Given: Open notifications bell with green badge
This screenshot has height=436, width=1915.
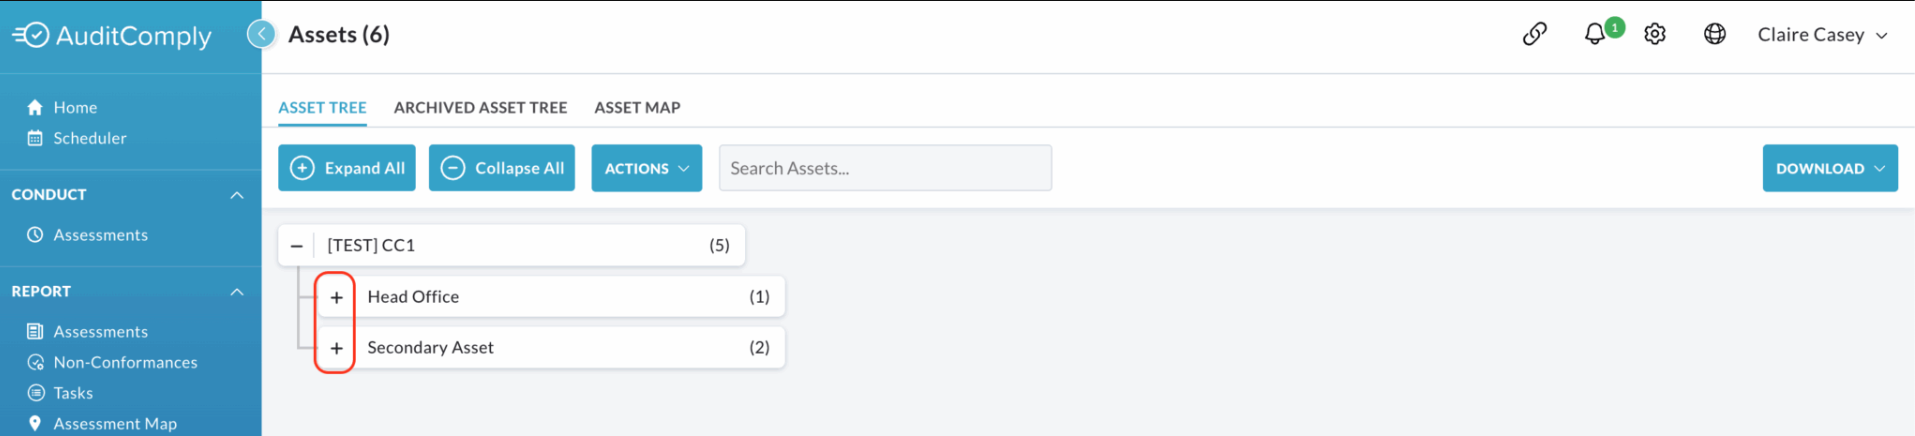Looking at the screenshot, I should tap(1596, 34).
